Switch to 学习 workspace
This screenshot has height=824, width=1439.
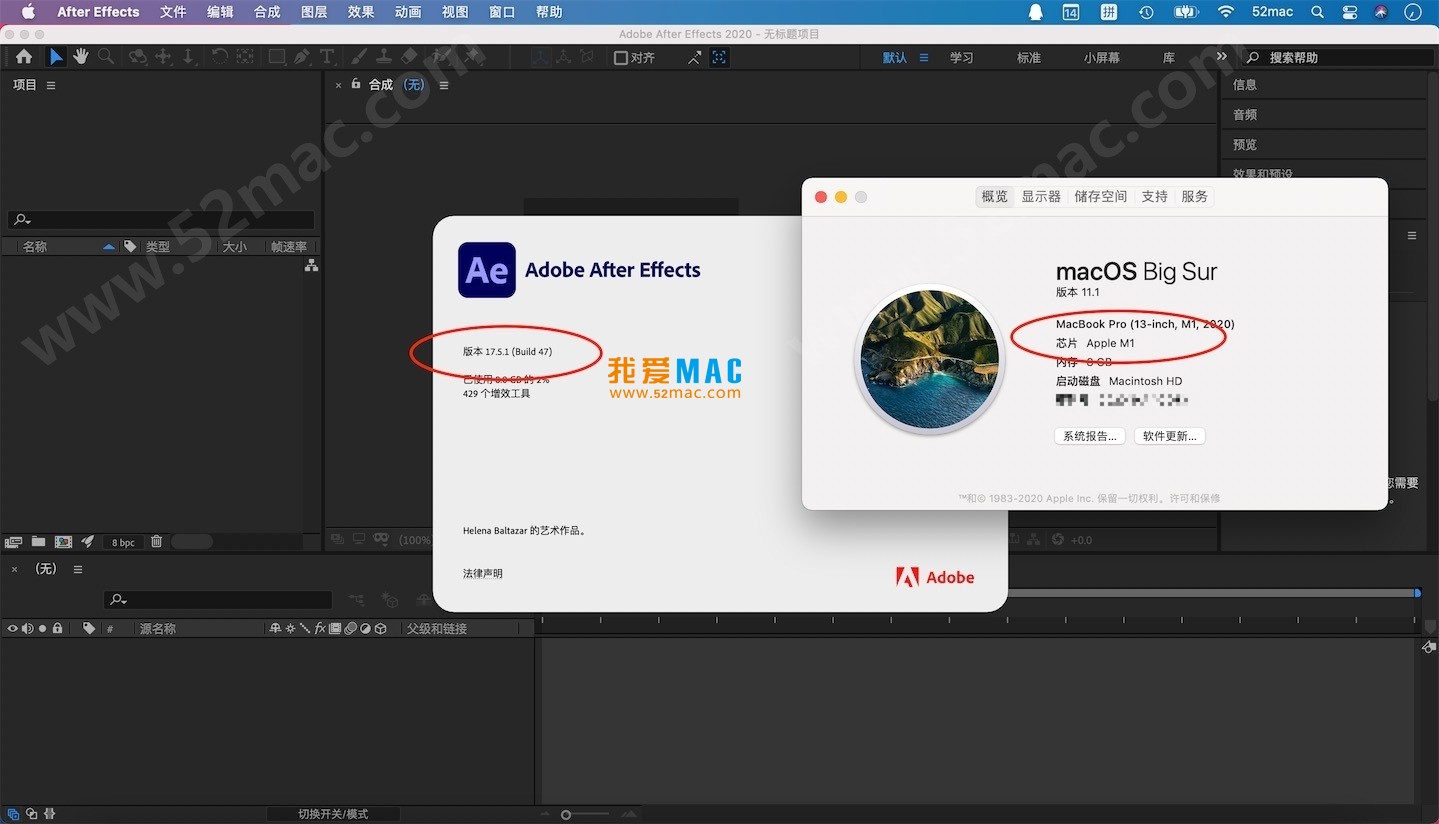click(x=961, y=58)
